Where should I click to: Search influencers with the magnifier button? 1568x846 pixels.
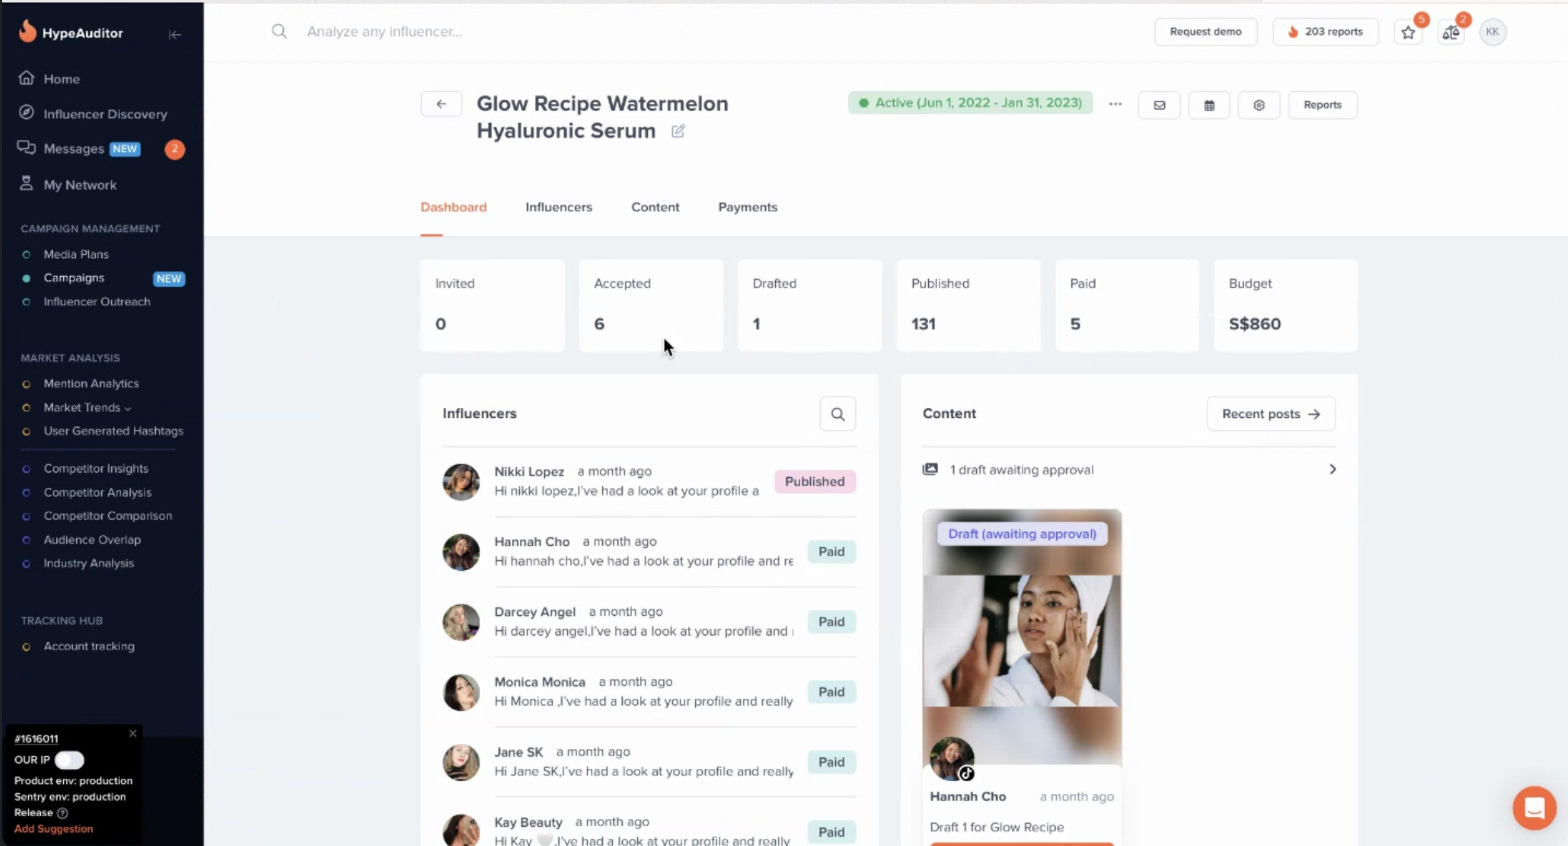coord(838,414)
